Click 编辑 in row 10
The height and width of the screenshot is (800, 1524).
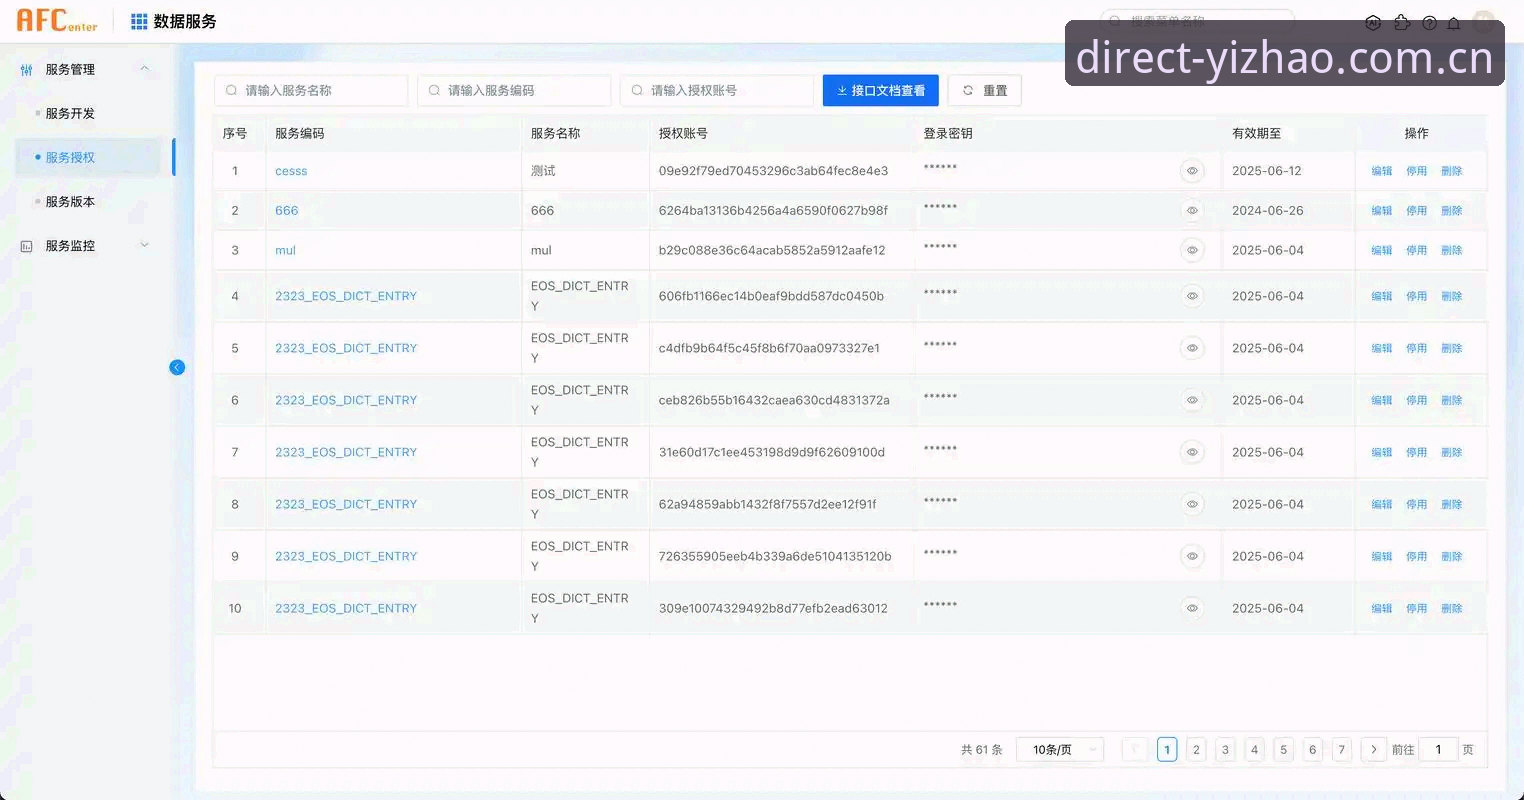1382,608
